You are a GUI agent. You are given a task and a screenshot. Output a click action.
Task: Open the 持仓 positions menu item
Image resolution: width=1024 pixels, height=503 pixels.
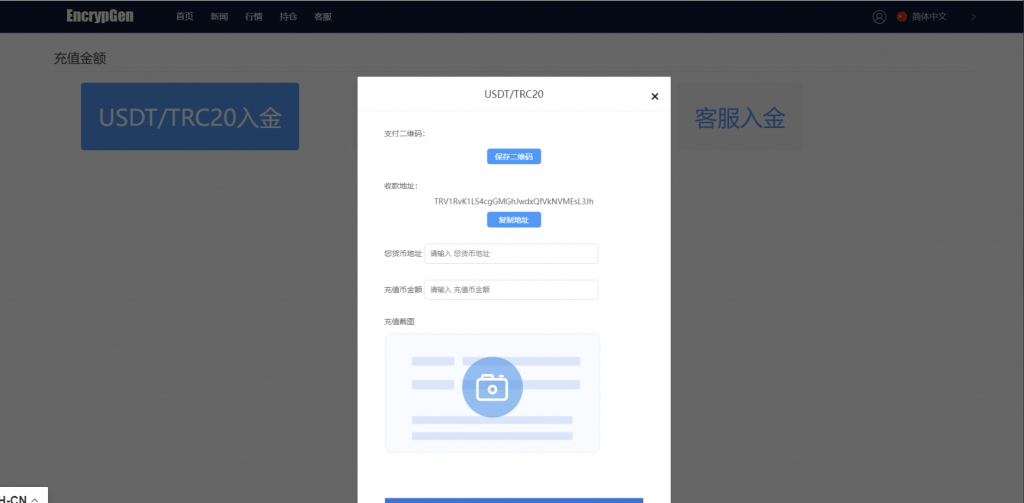click(x=288, y=17)
